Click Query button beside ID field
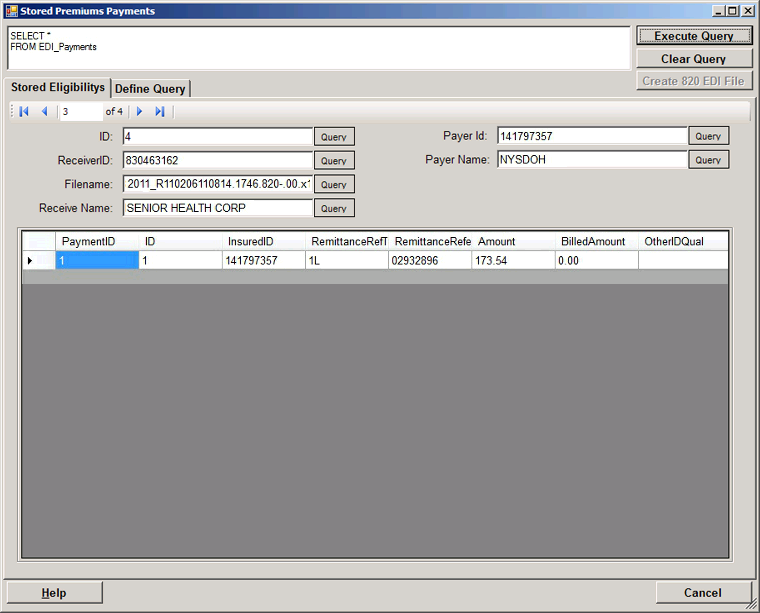Image resolution: width=760 pixels, height=613 pixels. point(334,137)
